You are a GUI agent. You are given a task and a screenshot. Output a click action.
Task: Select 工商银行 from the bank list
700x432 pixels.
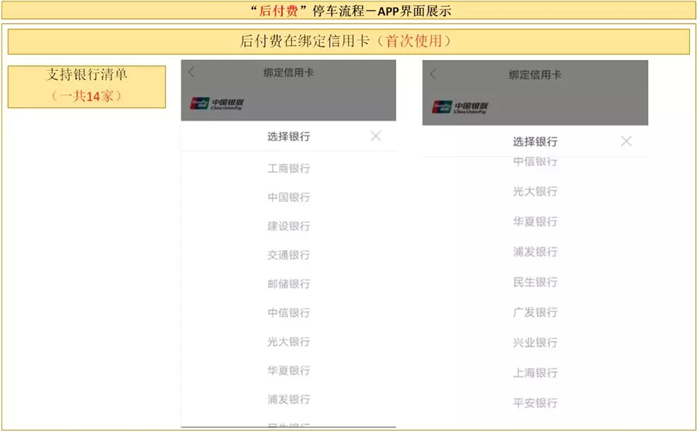pyautogui.click(x=288, y=168)
